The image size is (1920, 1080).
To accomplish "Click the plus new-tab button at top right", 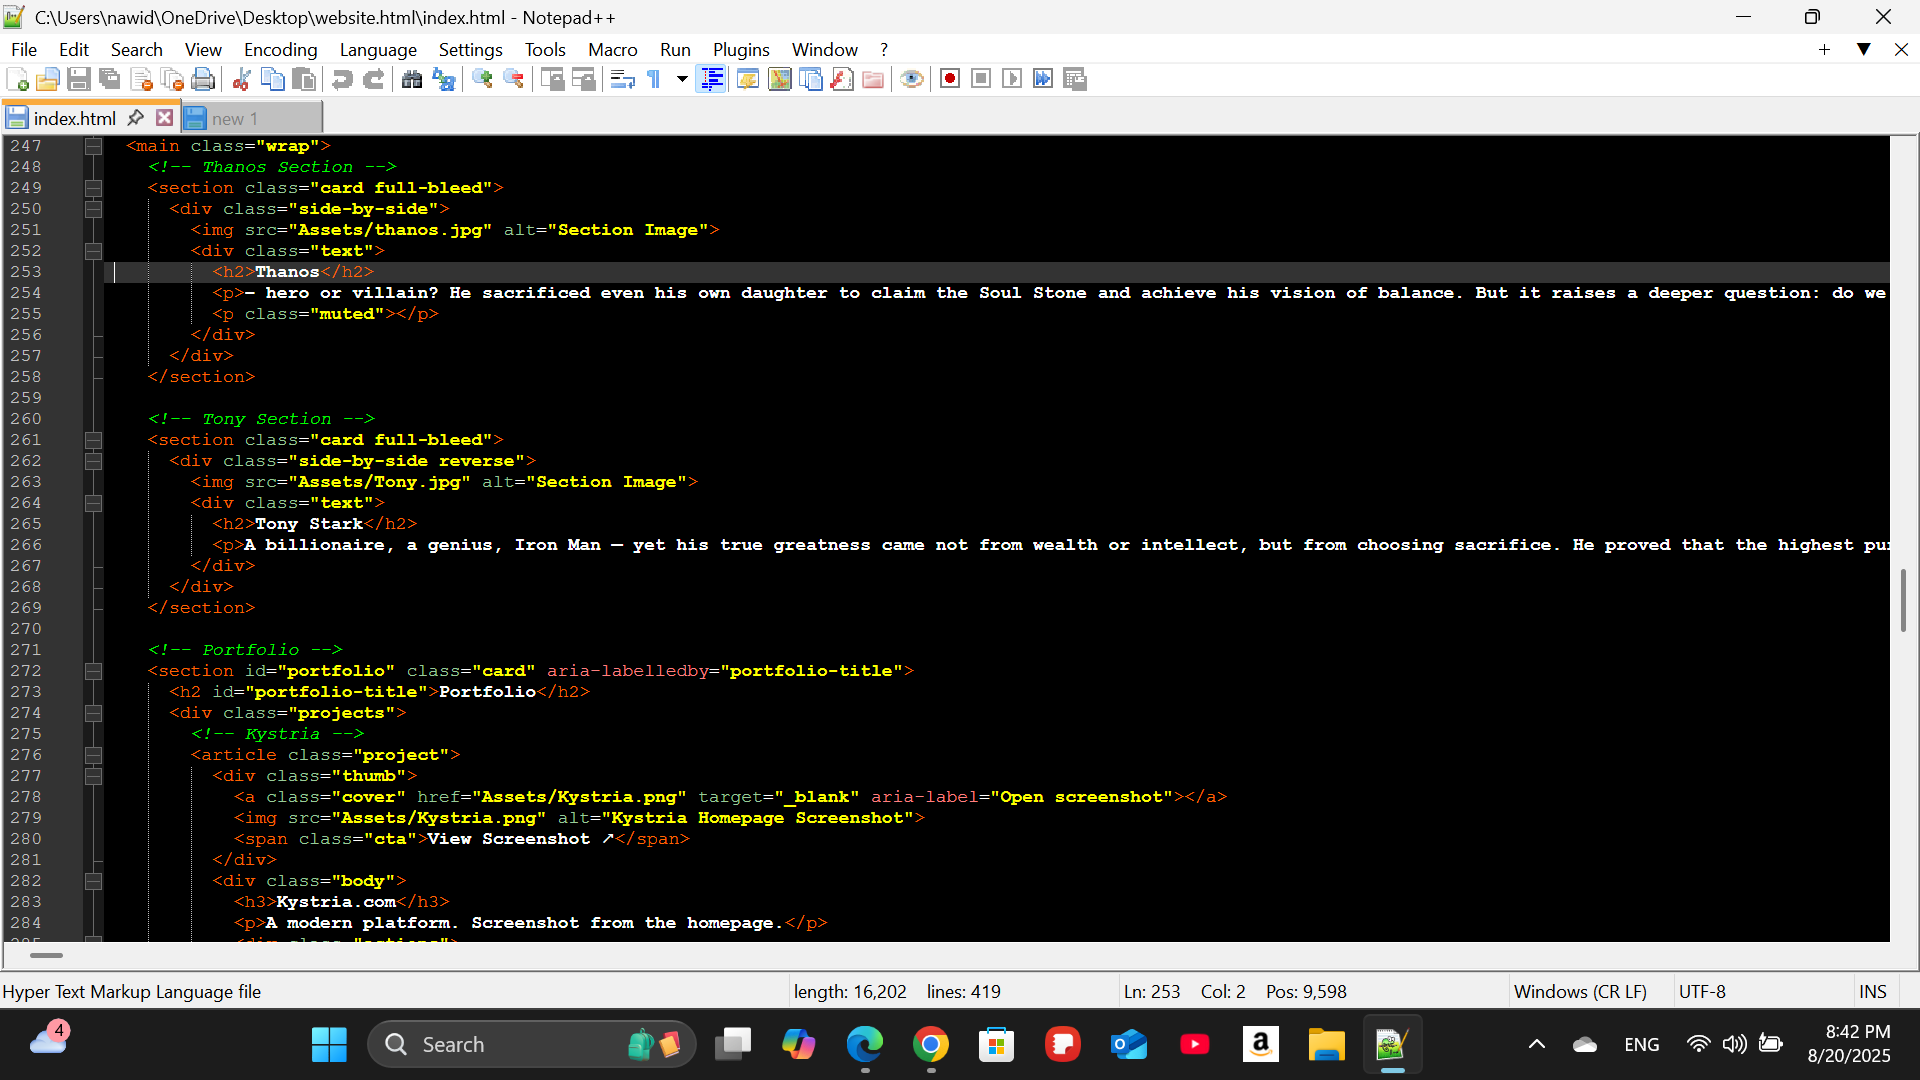I will (1824, 49).
